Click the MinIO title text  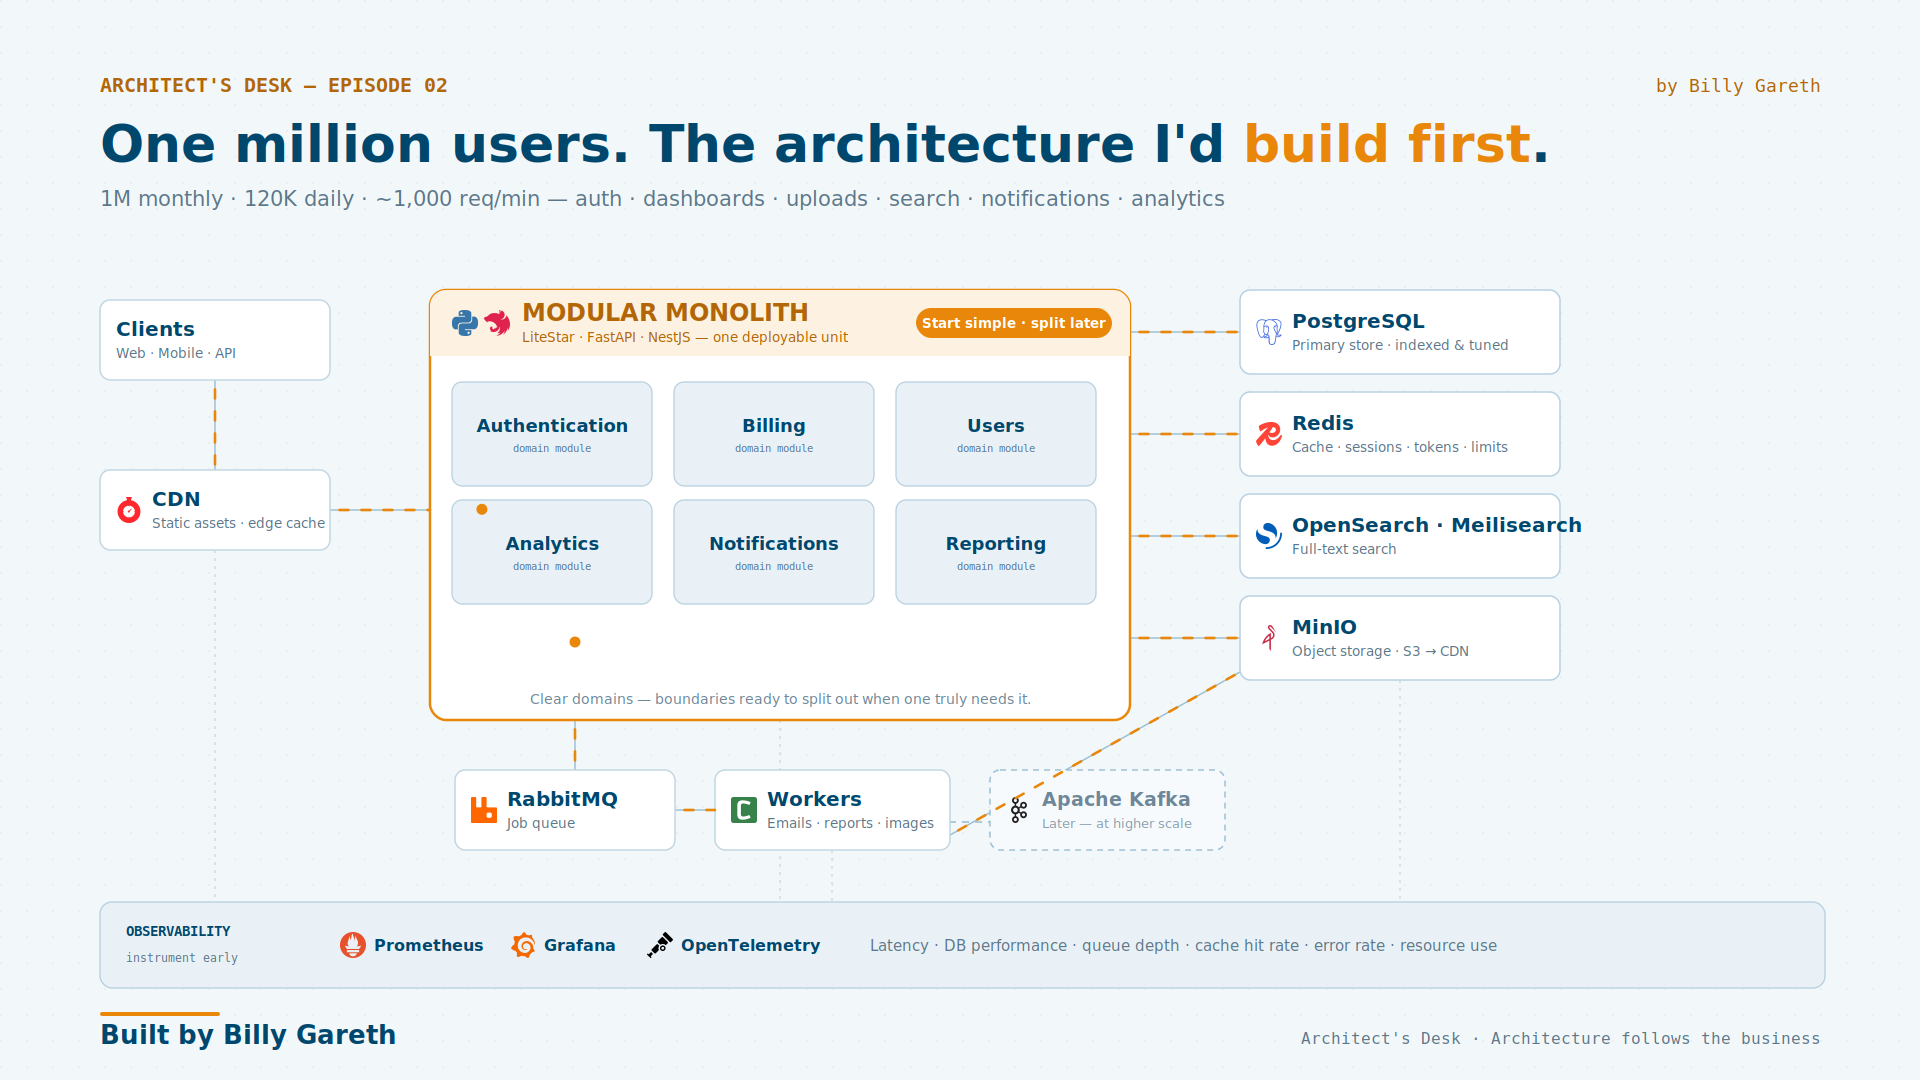pyautogui.click(x=1324, y=627)
